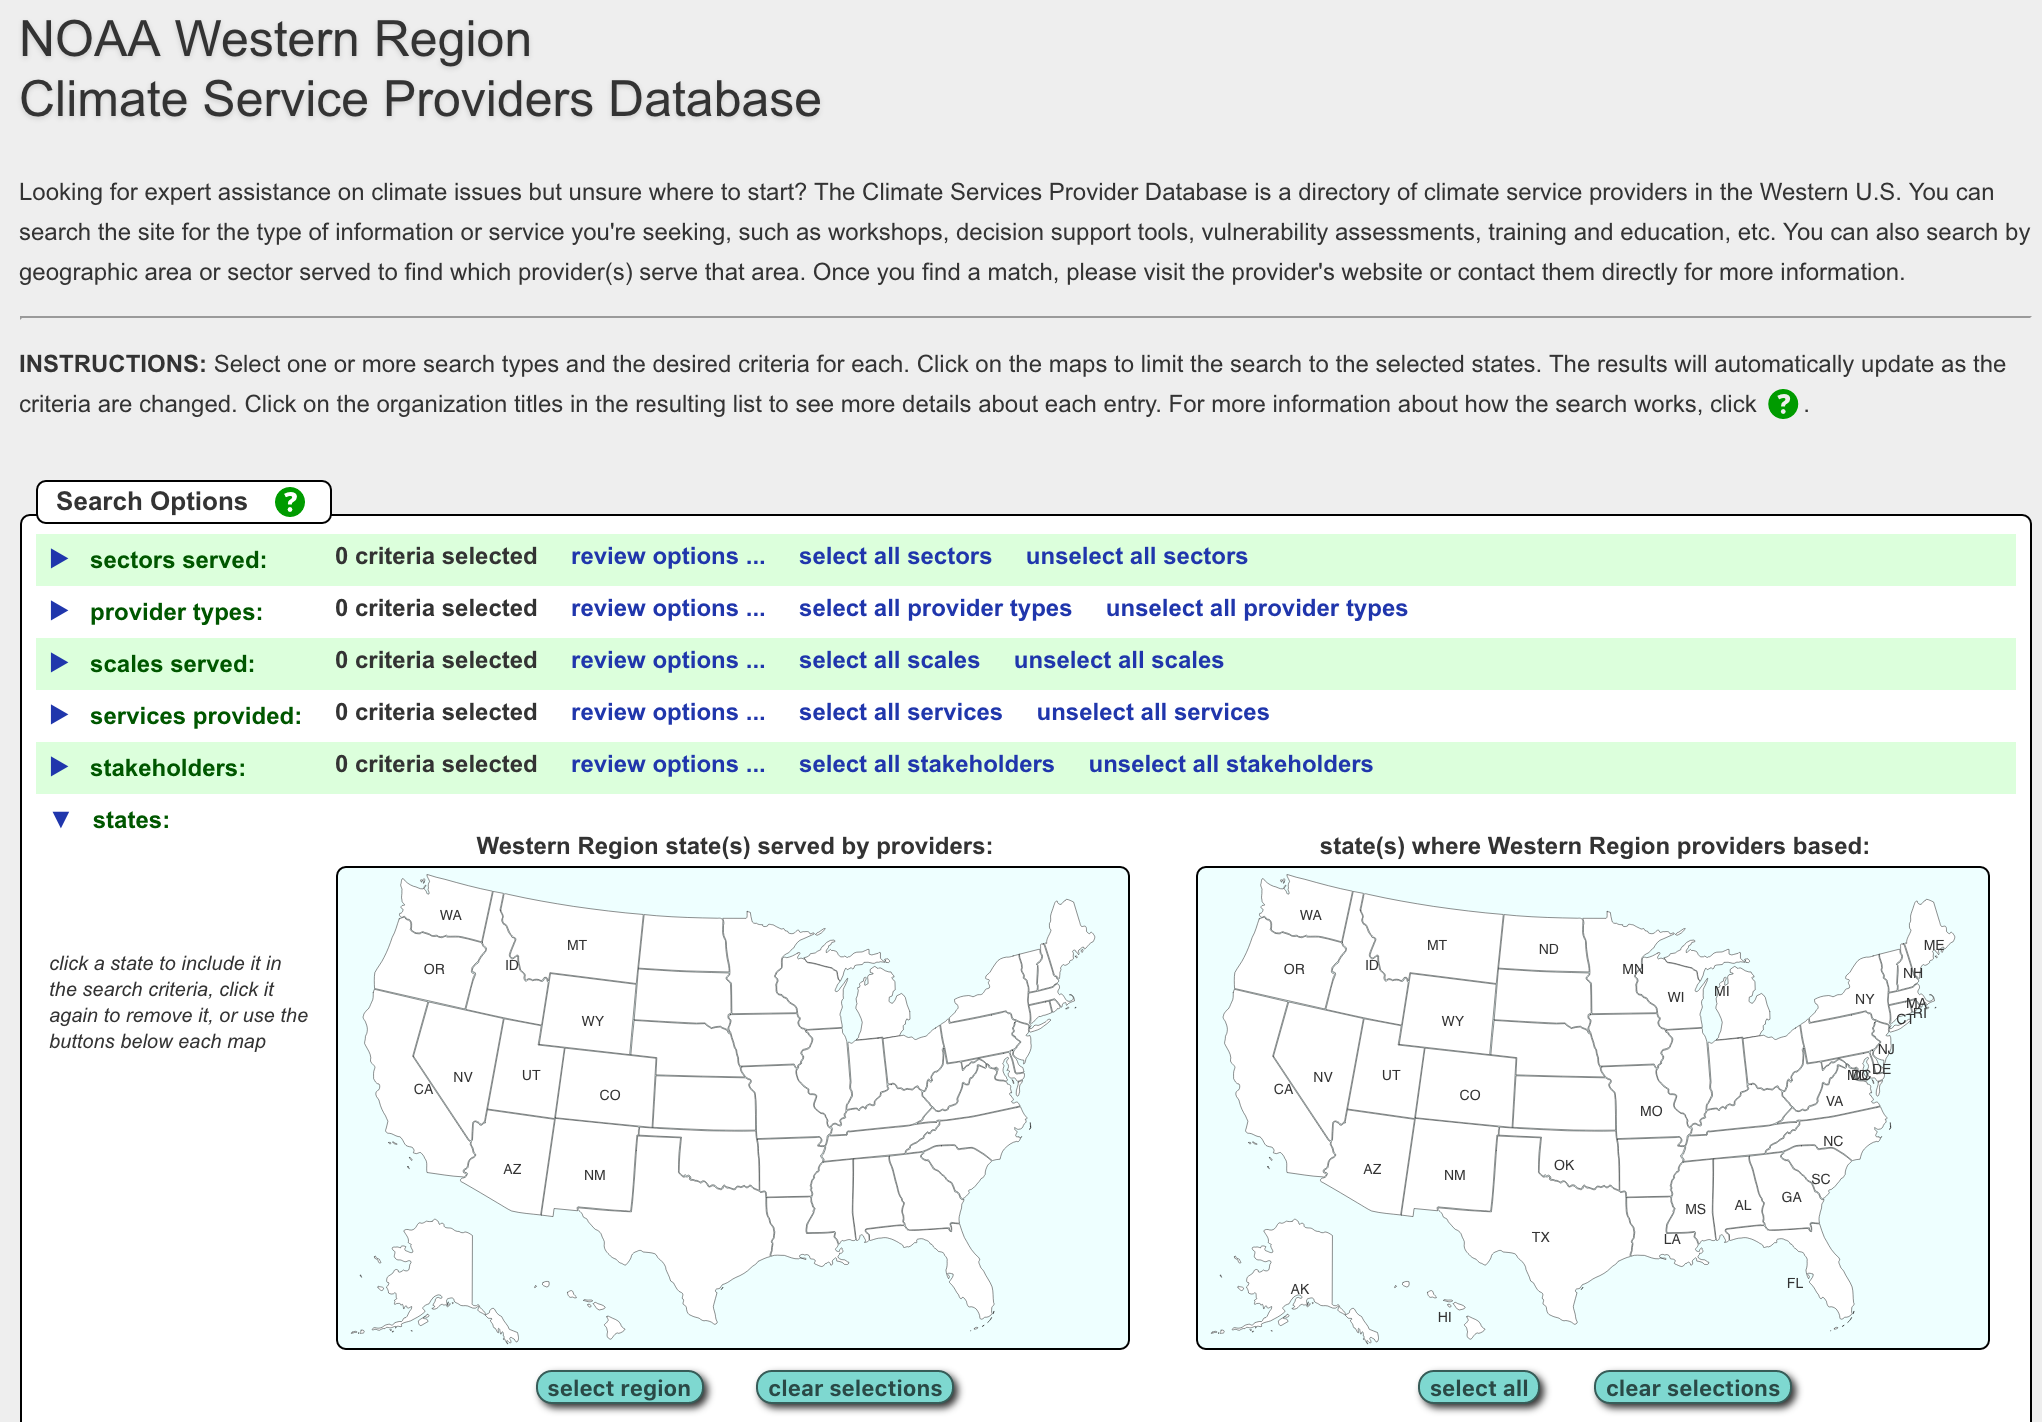Viewport: 2042px width, 1422px height.
Task: Select Virginia on the providers based map
Action: pyautogui.click(x=1834, y=1100)
